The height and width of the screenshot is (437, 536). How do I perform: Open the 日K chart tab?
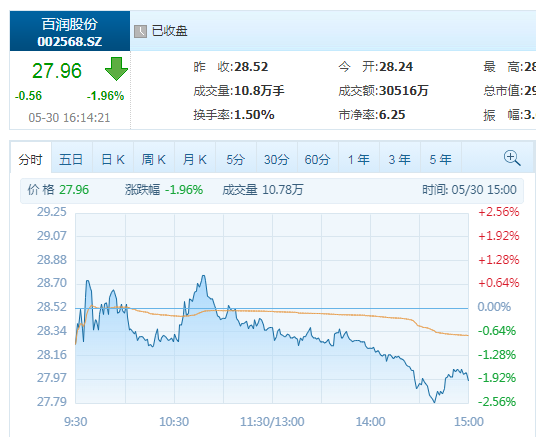coord(113,159)
